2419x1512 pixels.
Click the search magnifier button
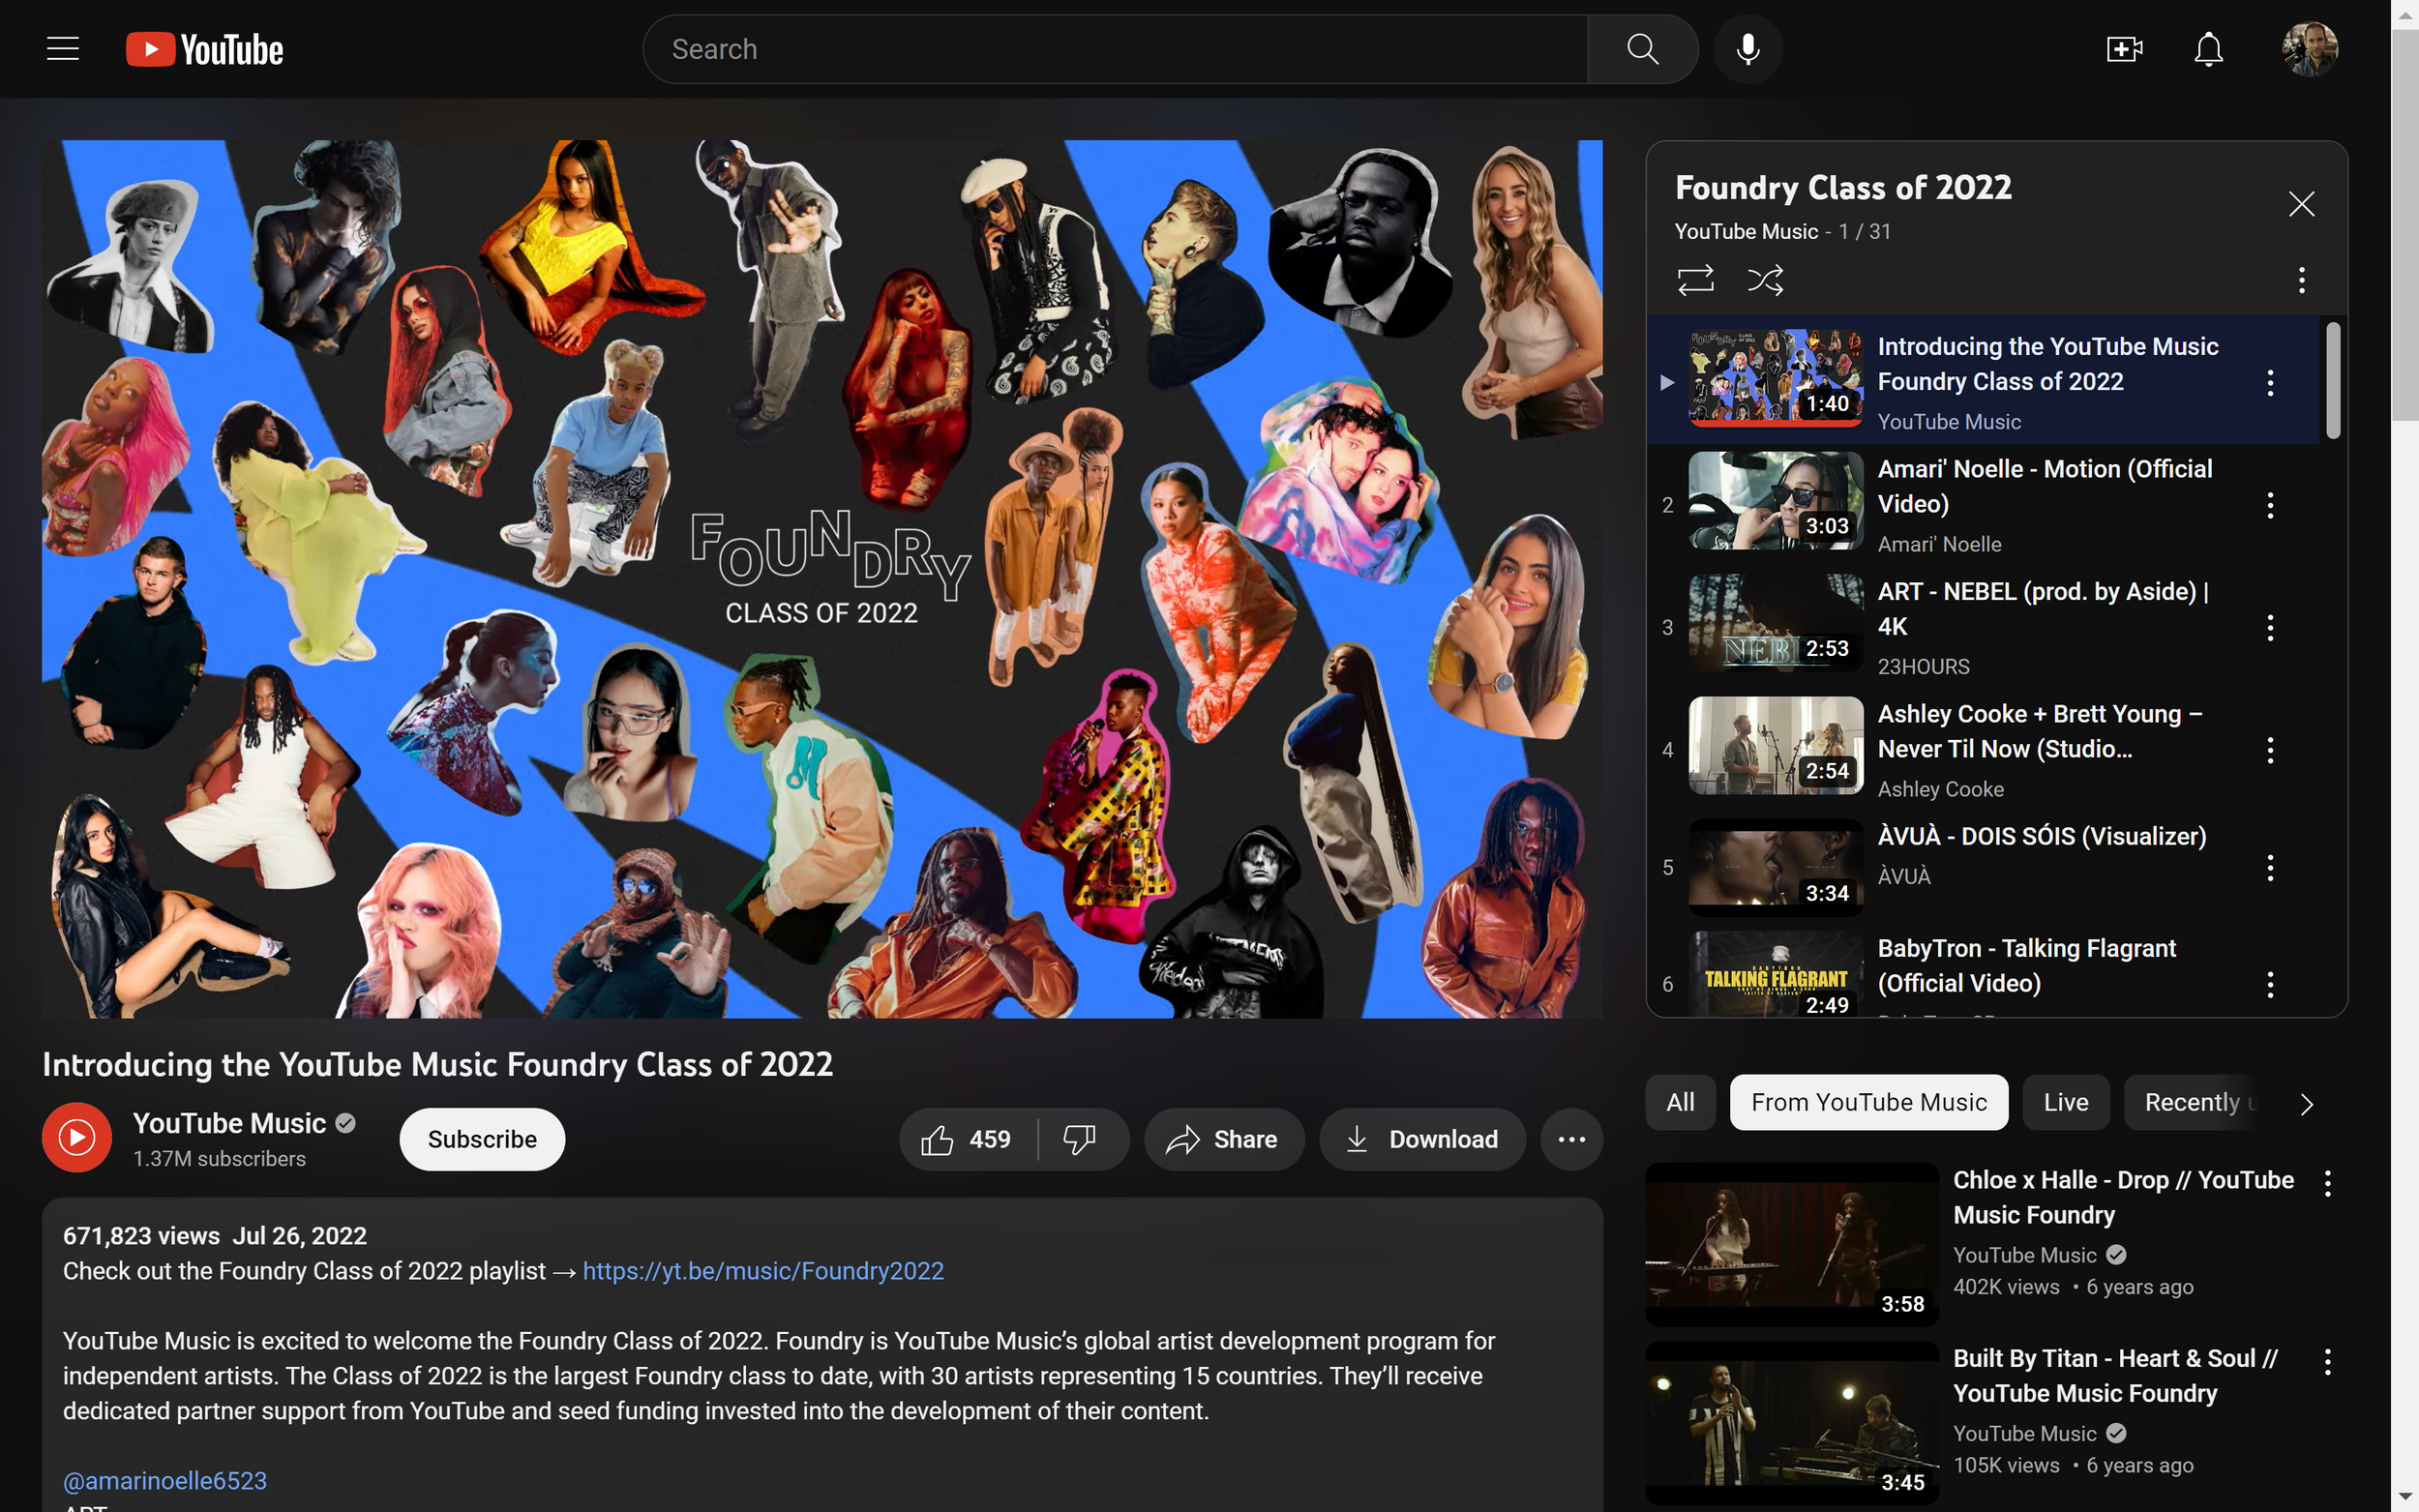tap(1642, 49)
